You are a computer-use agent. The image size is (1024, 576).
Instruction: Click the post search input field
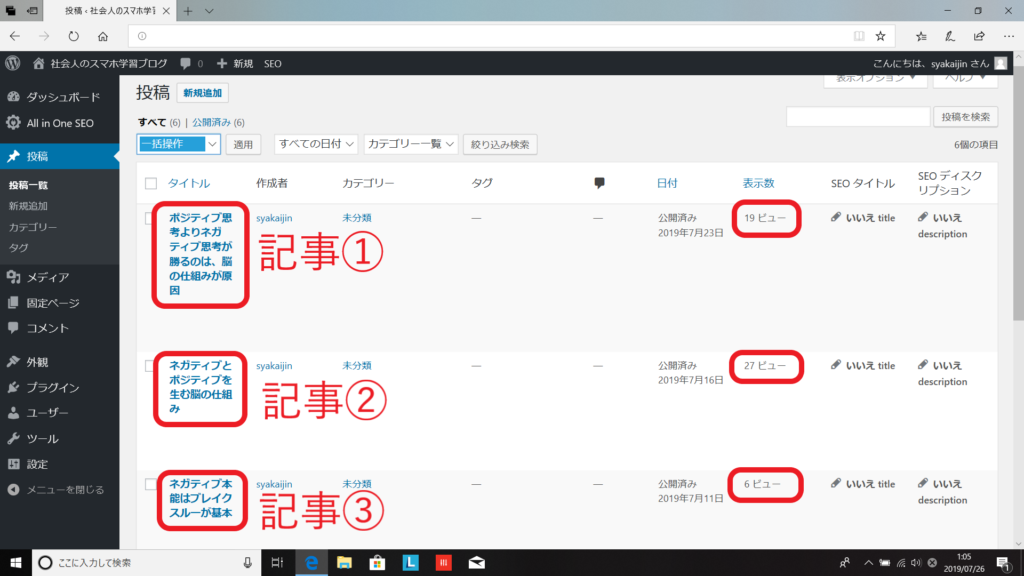858,117
